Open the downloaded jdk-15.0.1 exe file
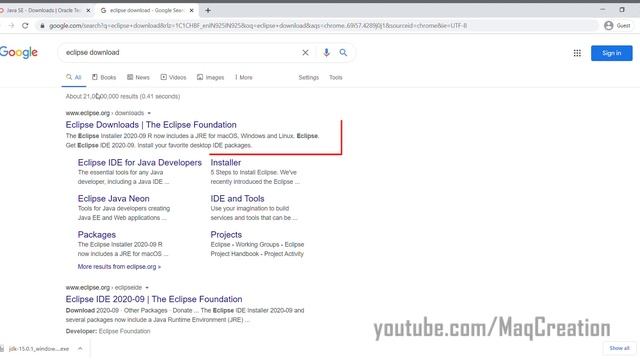This screenshot has width=640, height=360. pyautogui.click(x=39, y=349)
